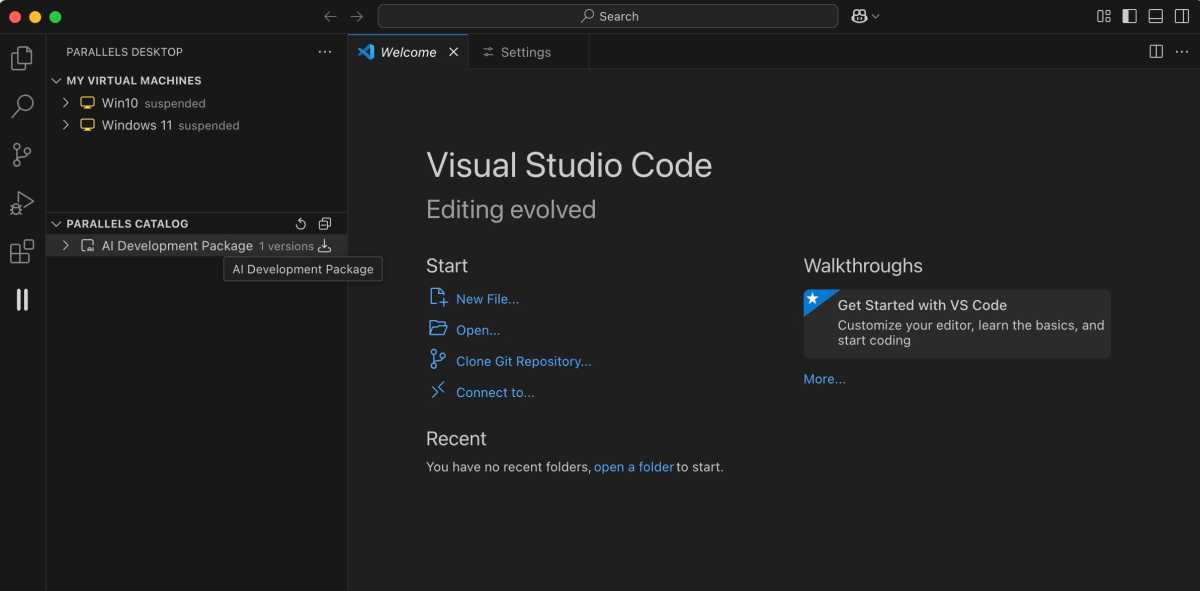Expand the Win10 virtual machine

66,103
